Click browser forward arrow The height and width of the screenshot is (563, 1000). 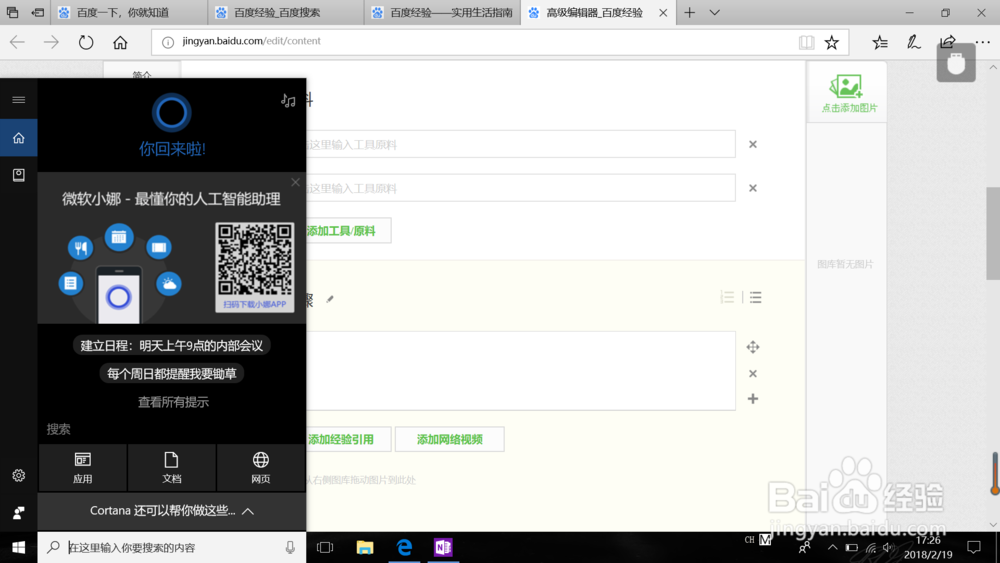51,42
